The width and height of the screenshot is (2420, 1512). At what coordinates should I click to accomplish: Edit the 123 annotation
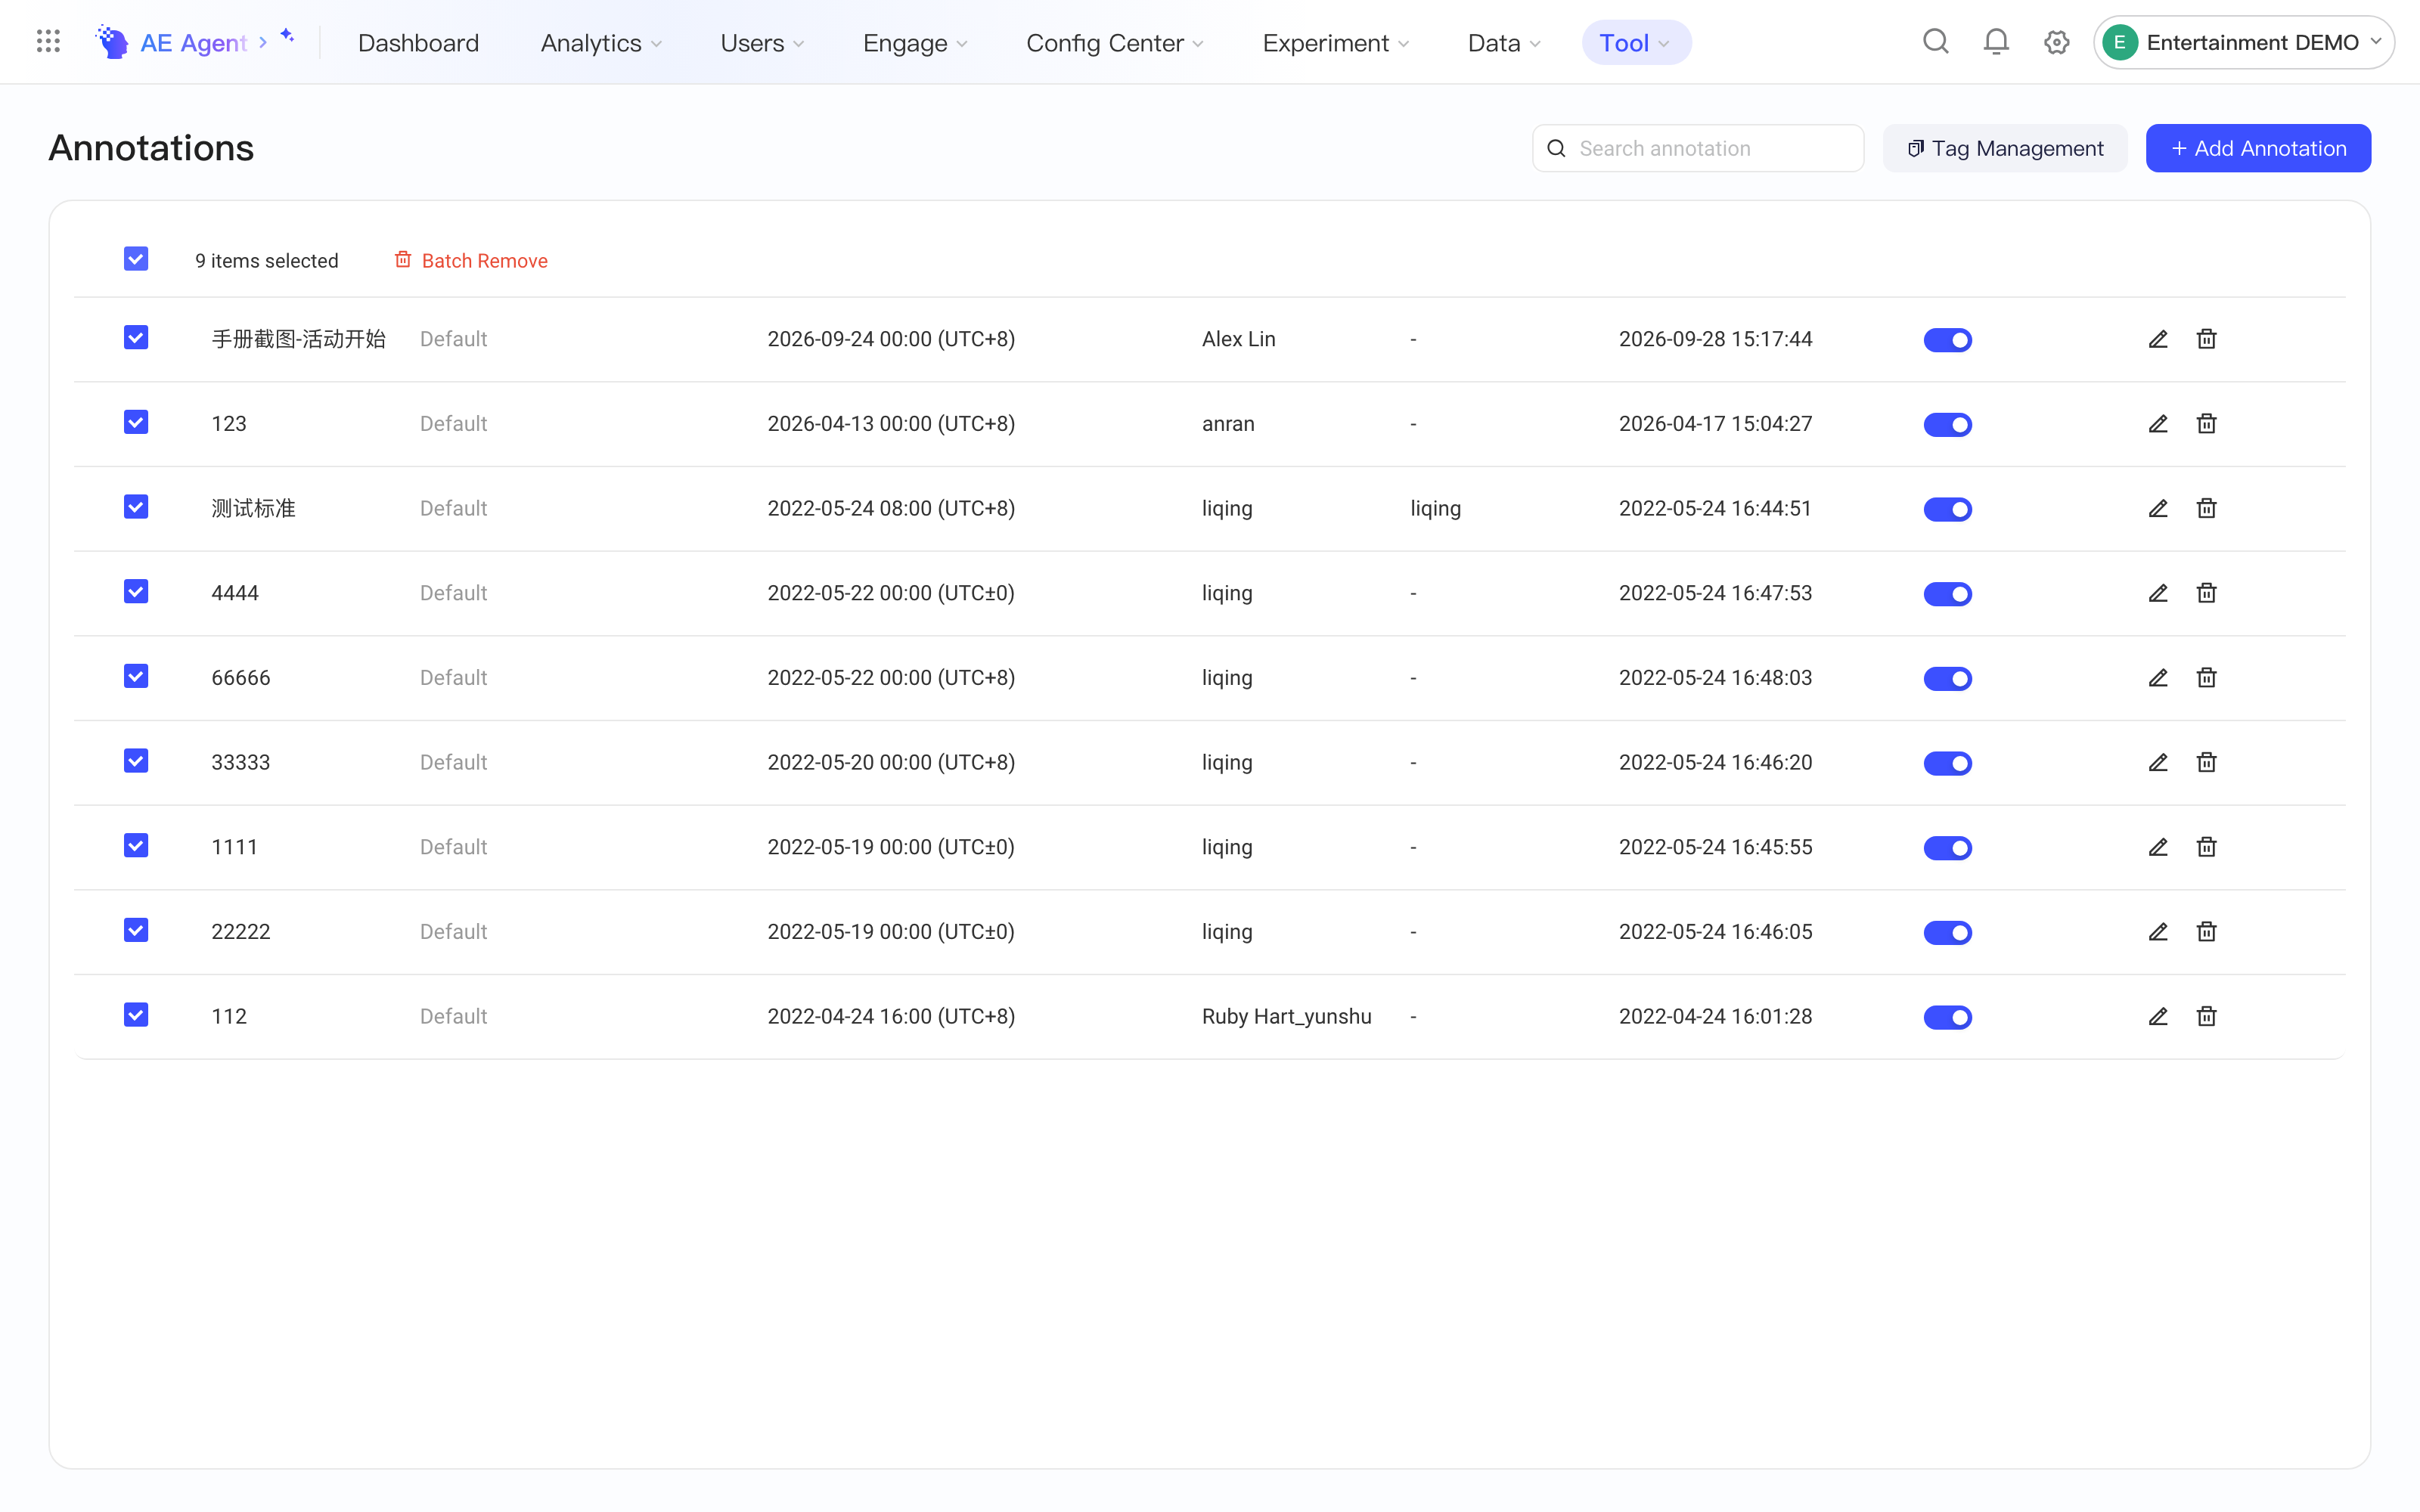2158,424
